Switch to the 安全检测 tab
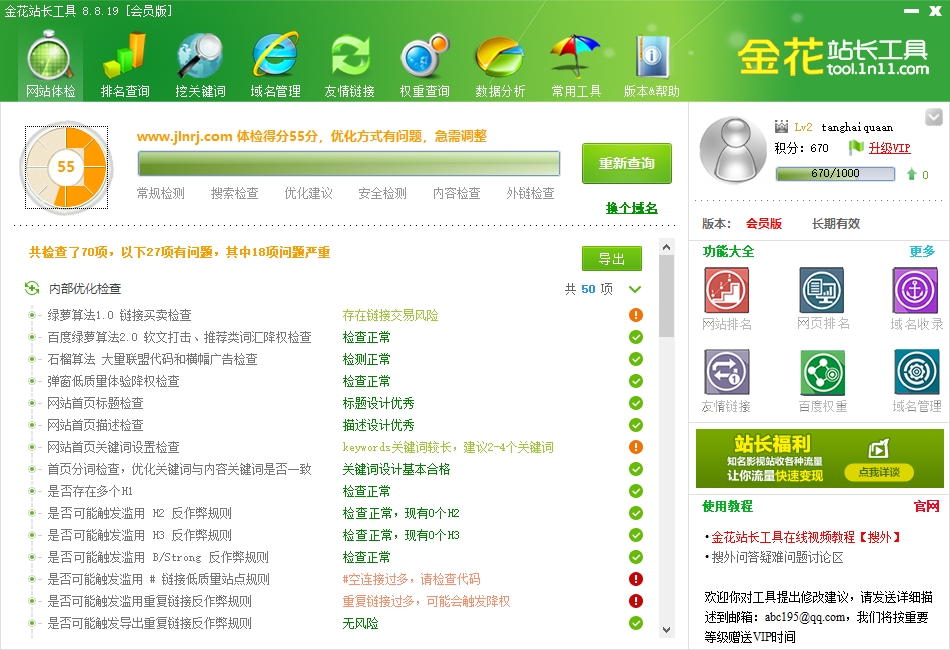The image size is (950, 650). coord(382,194)
